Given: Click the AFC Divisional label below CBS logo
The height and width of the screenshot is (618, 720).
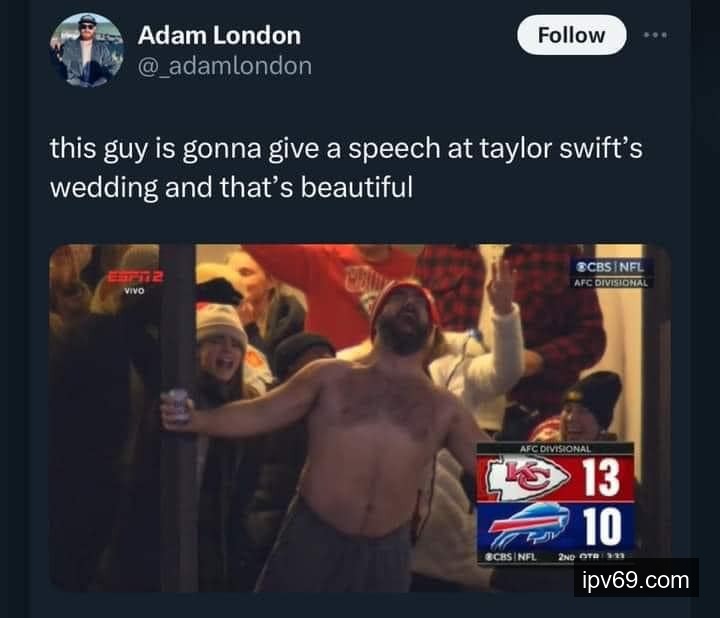Looking at the screenshot, I should point(611,283).
